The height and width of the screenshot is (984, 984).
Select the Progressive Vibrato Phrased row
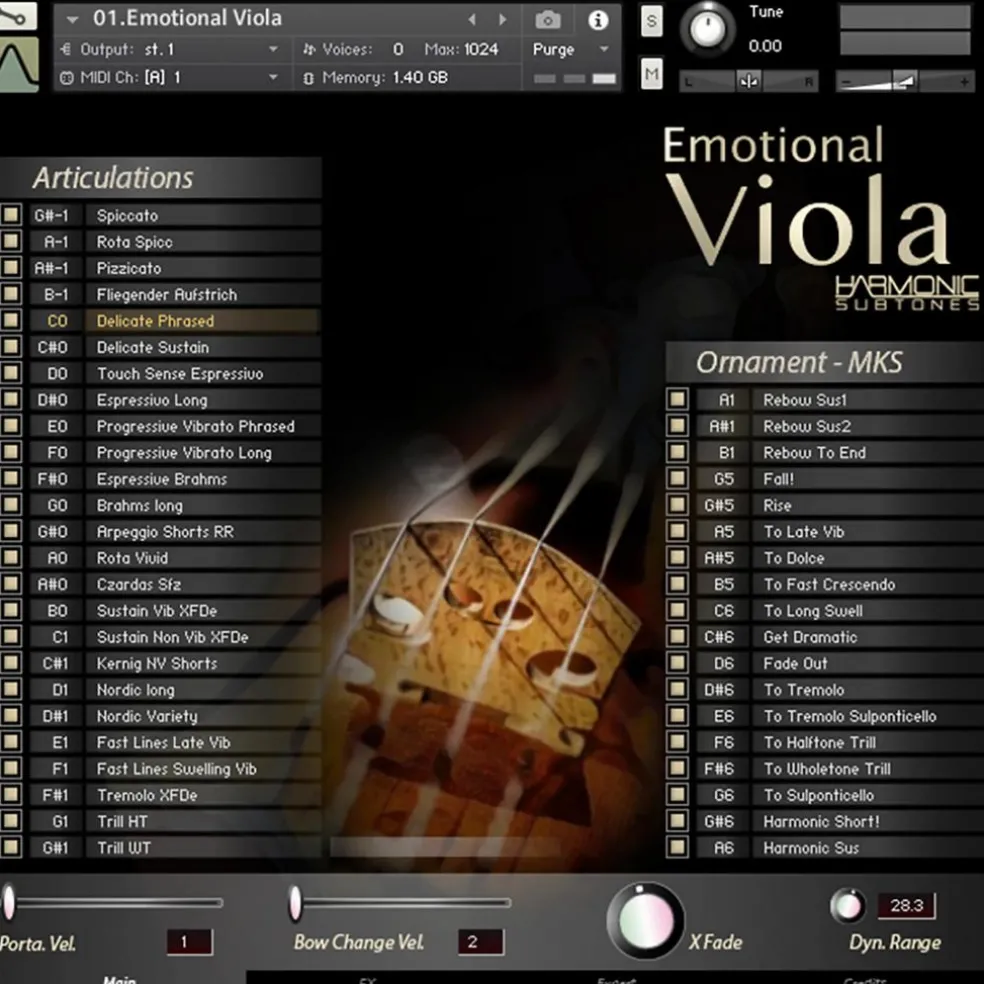click(x=203, y=426)
